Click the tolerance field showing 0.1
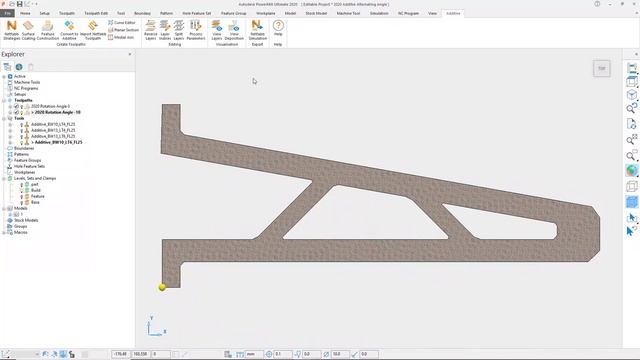The image size is (640, 360). click(x=282, y=354)
